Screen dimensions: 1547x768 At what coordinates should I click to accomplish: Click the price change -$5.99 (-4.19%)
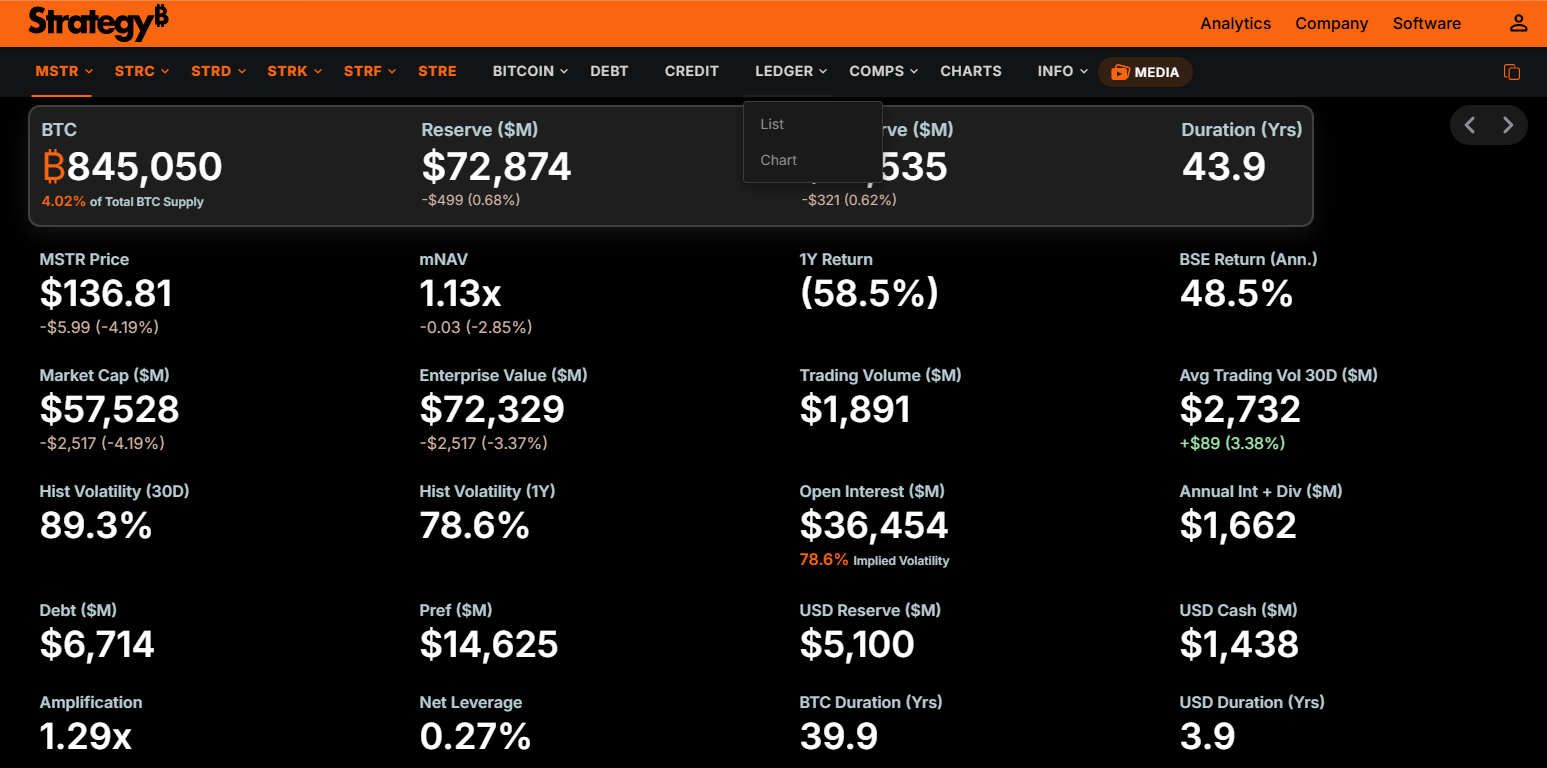[x=99, y=327]
